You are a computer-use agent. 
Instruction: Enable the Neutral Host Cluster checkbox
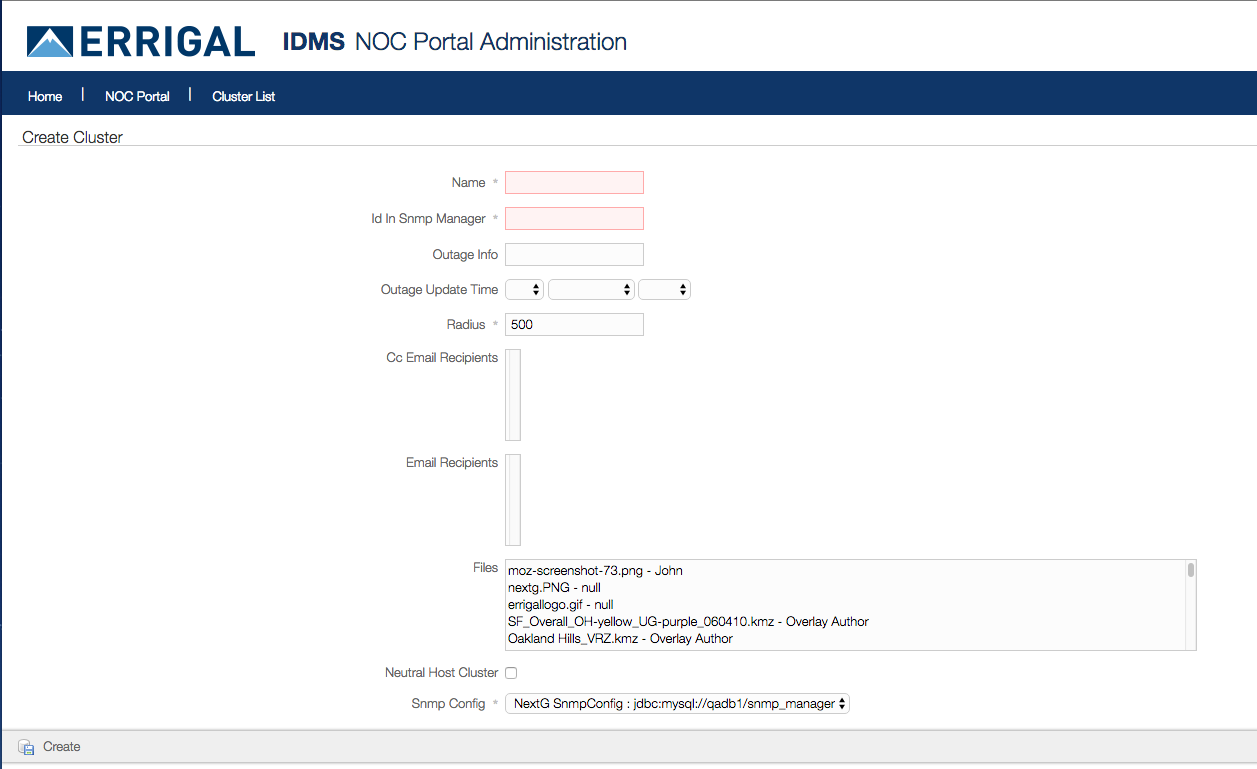pos(511,673)
